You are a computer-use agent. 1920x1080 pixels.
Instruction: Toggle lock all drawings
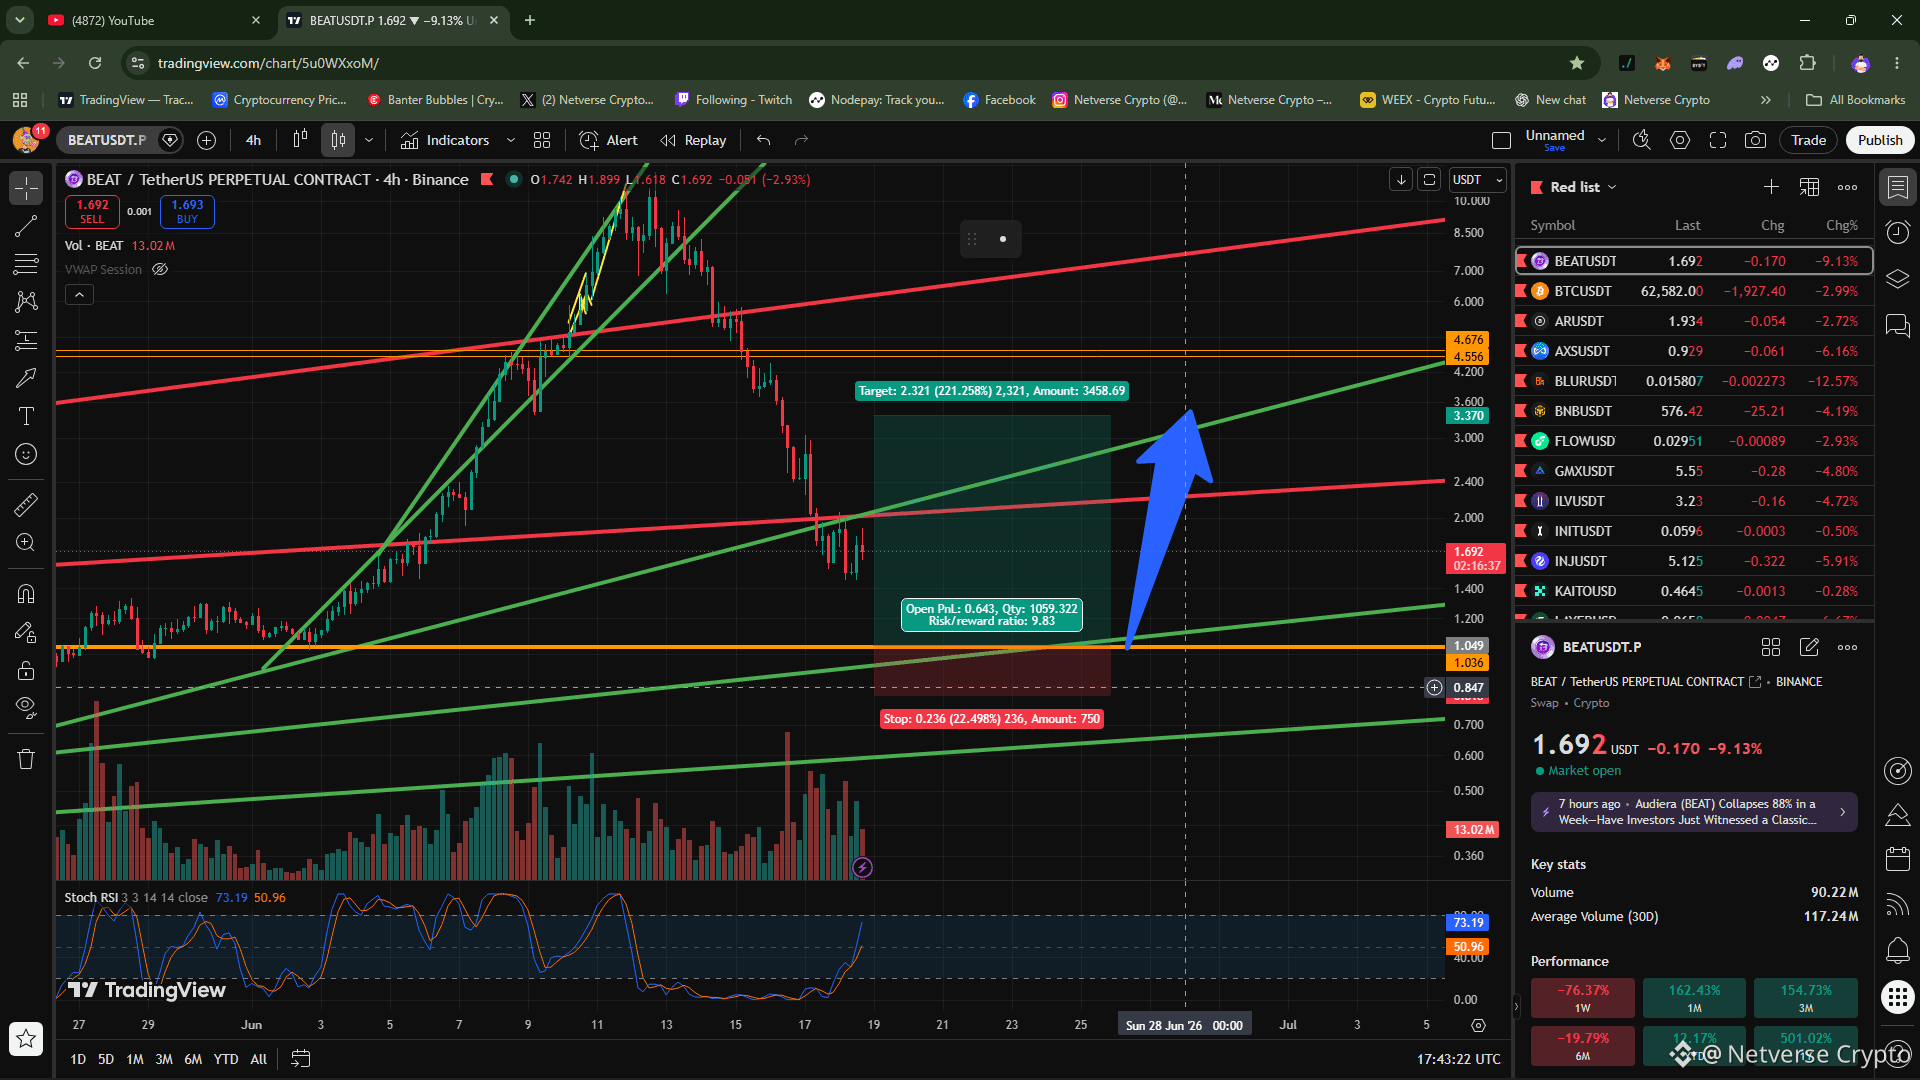tap(26, 670)
